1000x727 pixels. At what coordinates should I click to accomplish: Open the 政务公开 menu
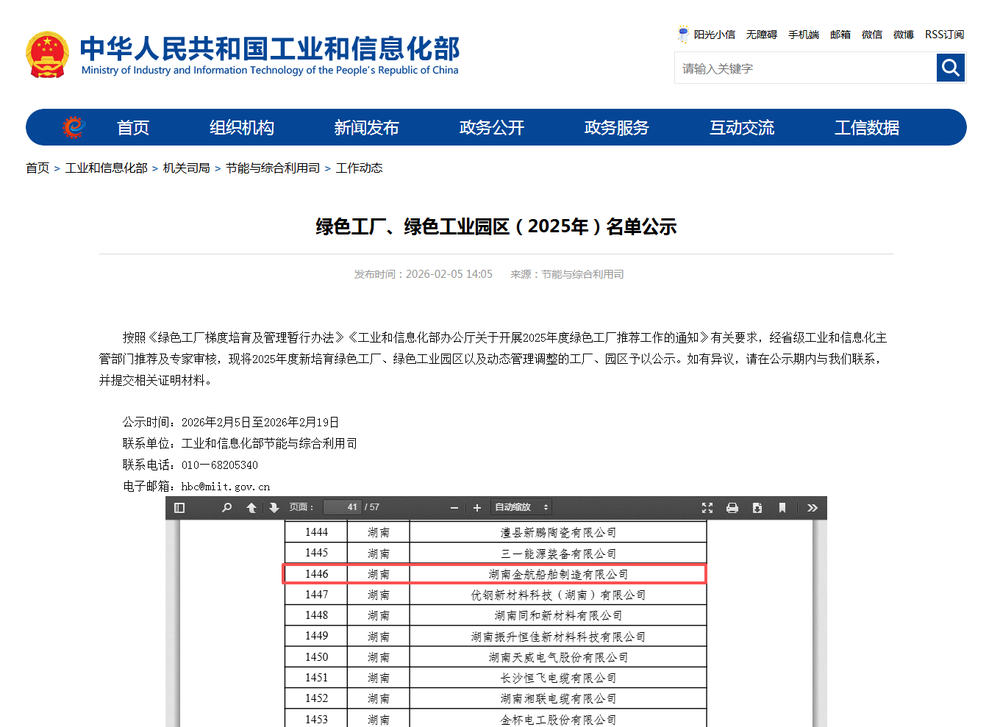pos(492,128)
